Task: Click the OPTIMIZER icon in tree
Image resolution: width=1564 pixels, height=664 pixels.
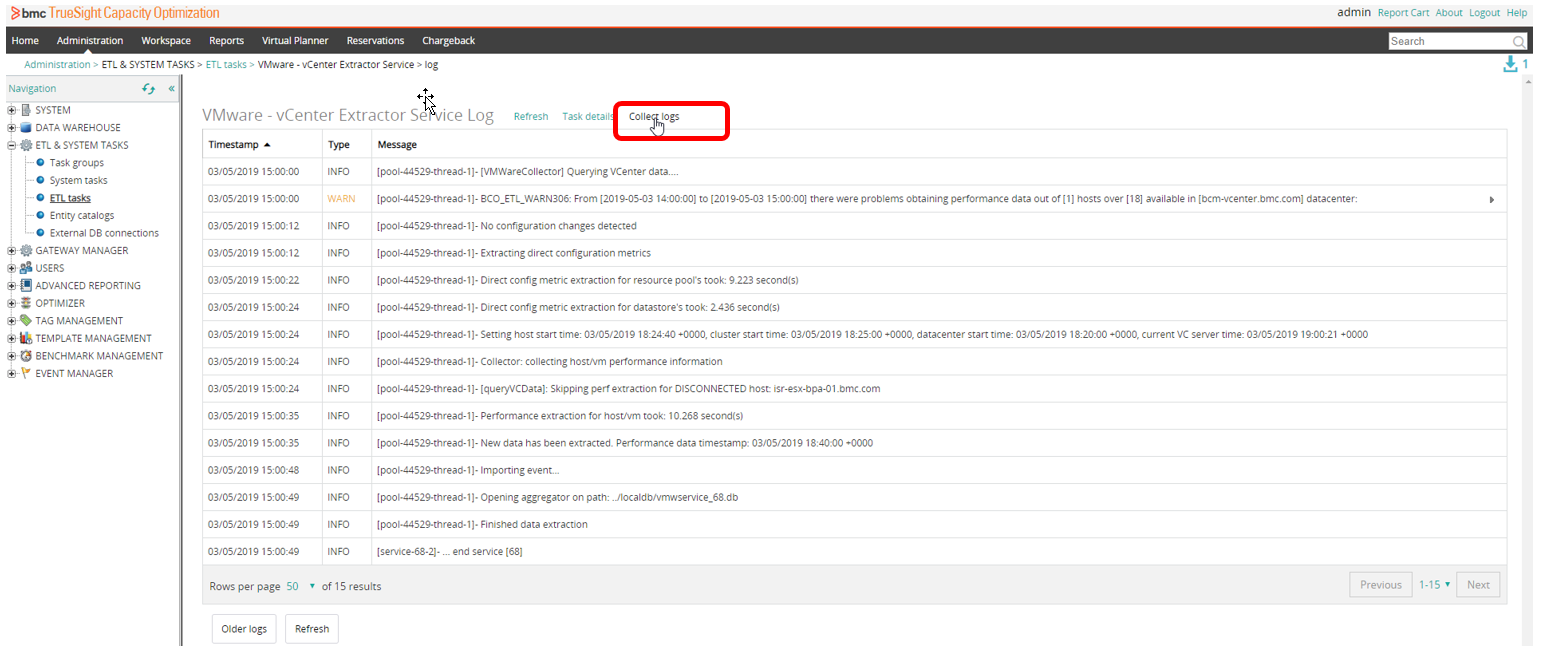Action: point(26,303)
